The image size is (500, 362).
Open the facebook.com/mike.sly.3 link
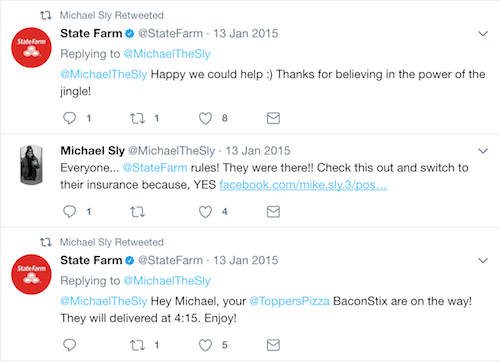coord(303,185)
